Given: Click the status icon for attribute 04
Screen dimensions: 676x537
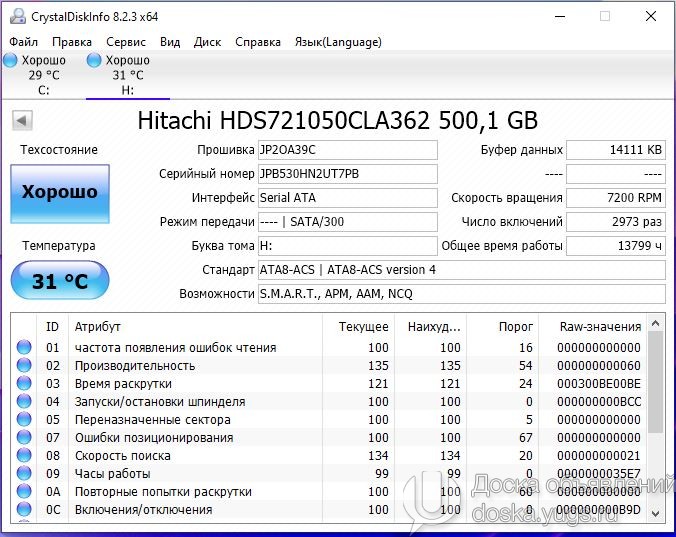Looking at the screenshot, I should (24, 401).
